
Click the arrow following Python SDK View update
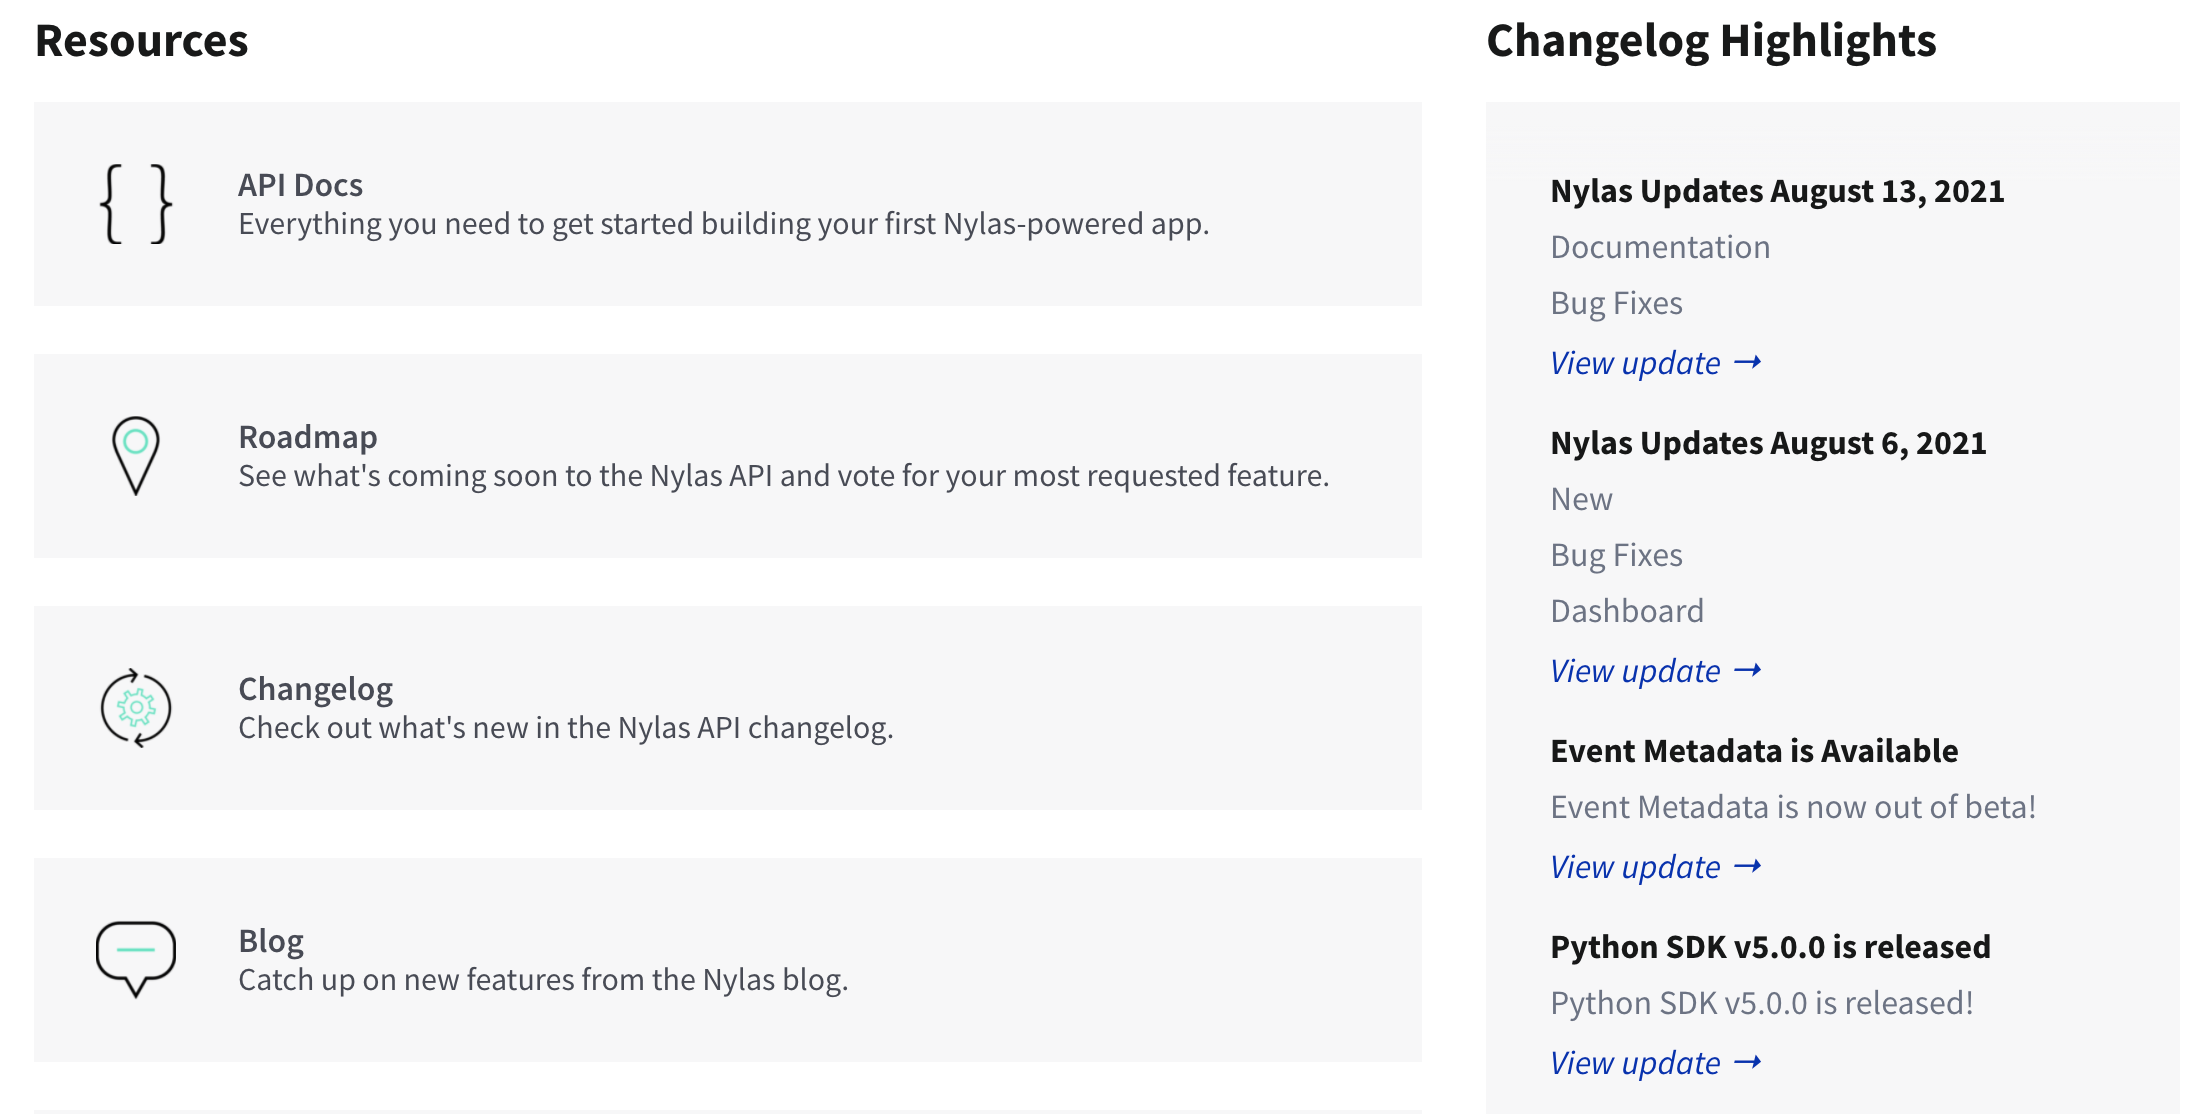point(1748,1062)
